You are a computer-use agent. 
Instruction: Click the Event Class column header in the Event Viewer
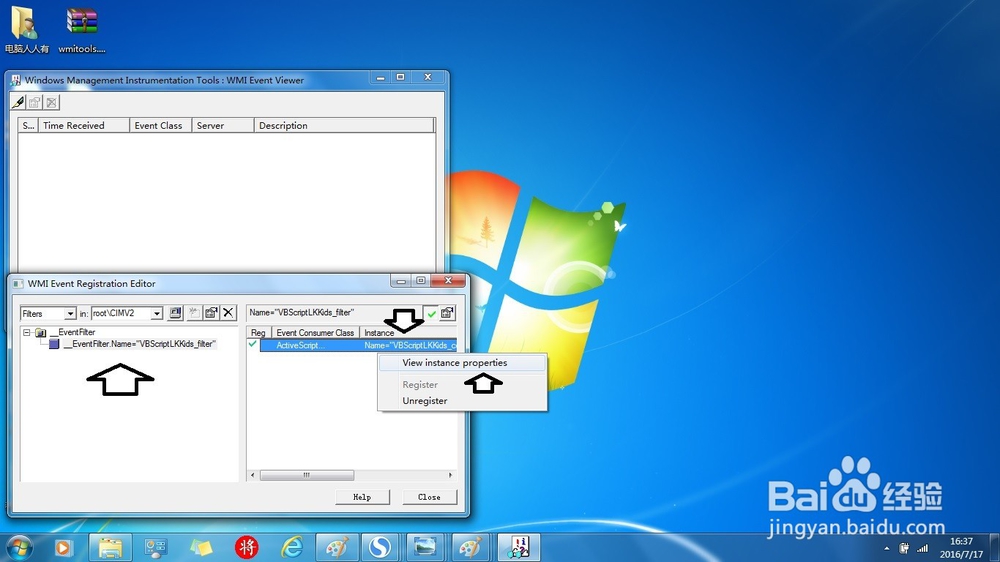pos(161,126)
